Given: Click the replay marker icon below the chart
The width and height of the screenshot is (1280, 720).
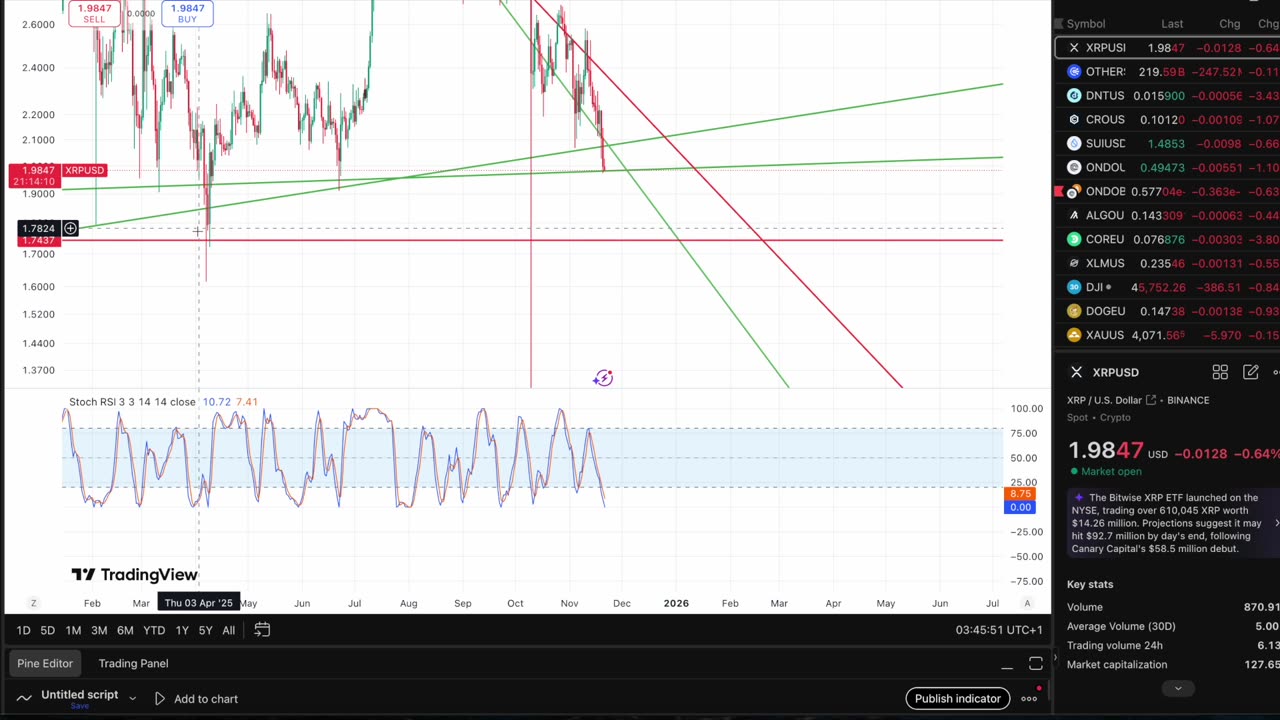Looking at the screenshot, I should [603, 378].
